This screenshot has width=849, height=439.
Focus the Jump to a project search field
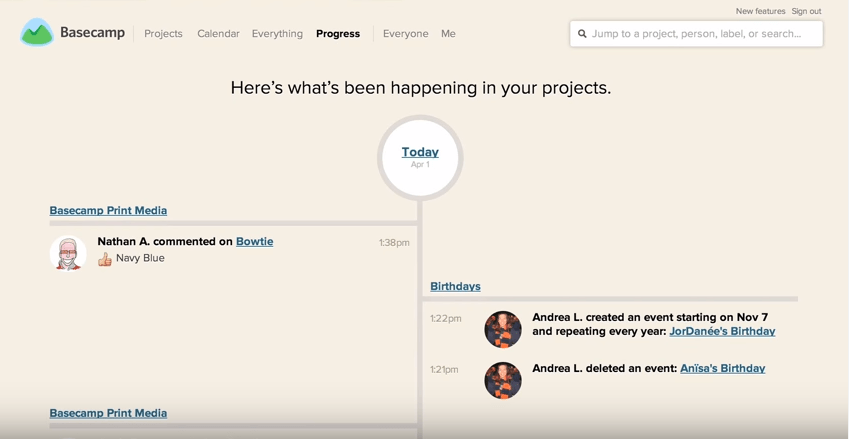696,34
